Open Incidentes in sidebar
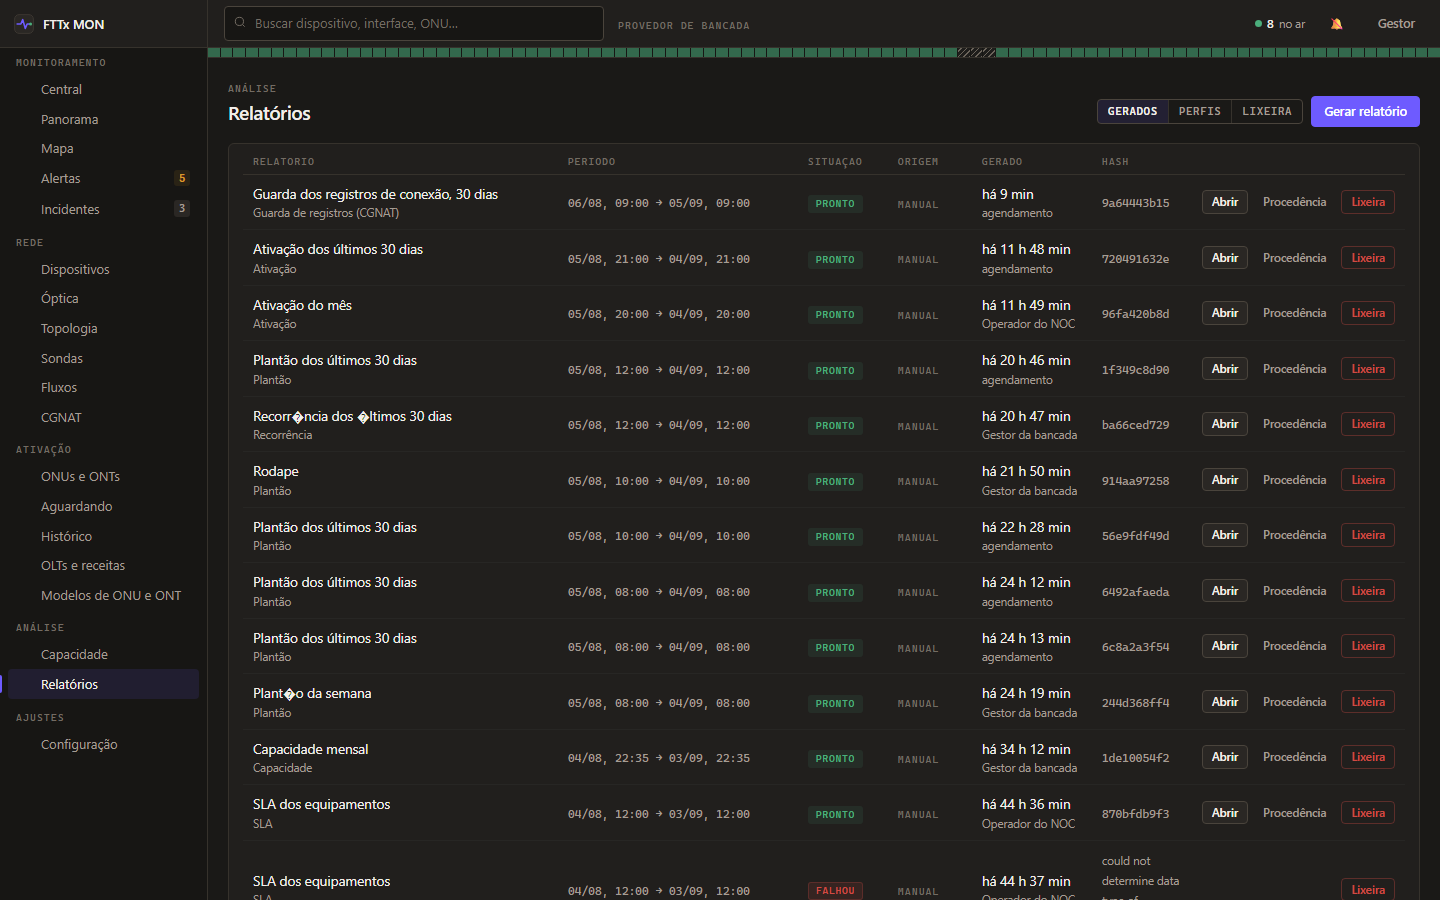 103,210
